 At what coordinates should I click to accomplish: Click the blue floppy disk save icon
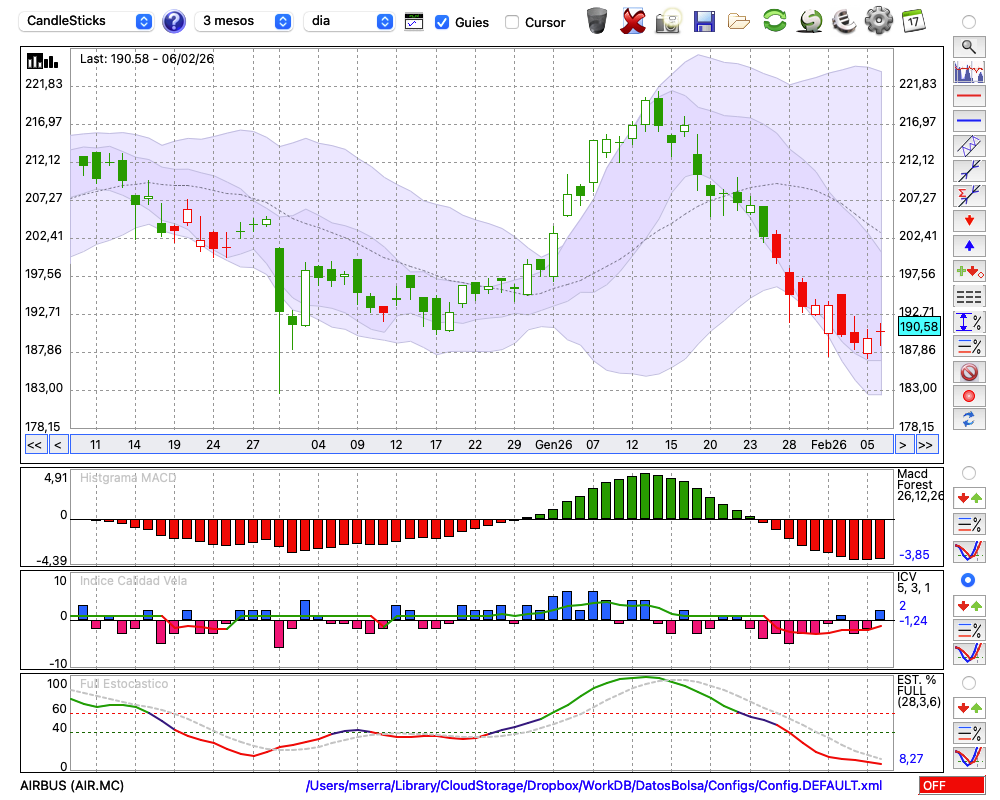point(704,21)
